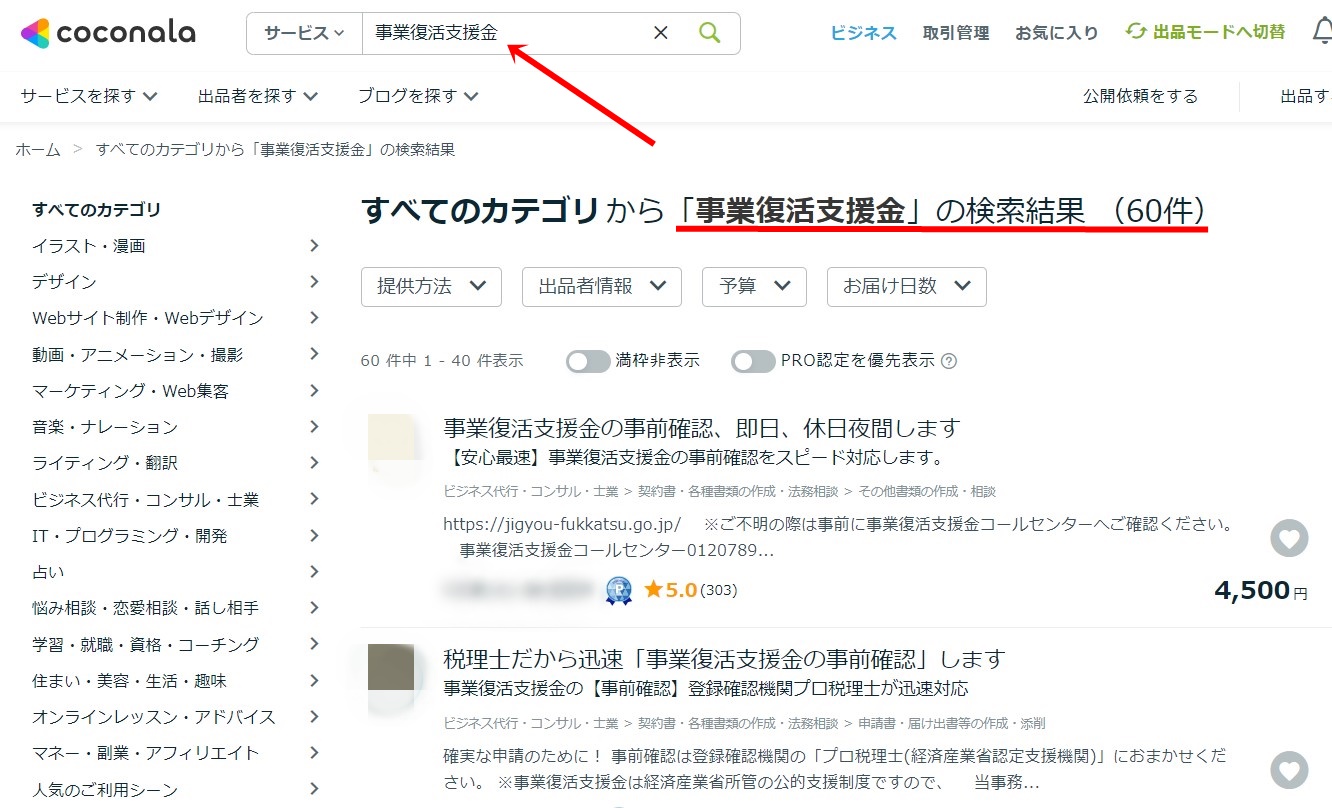Select 人気のご利用シーン category
The width and height of the screenshot is (1332, 808).
[105, 790]
